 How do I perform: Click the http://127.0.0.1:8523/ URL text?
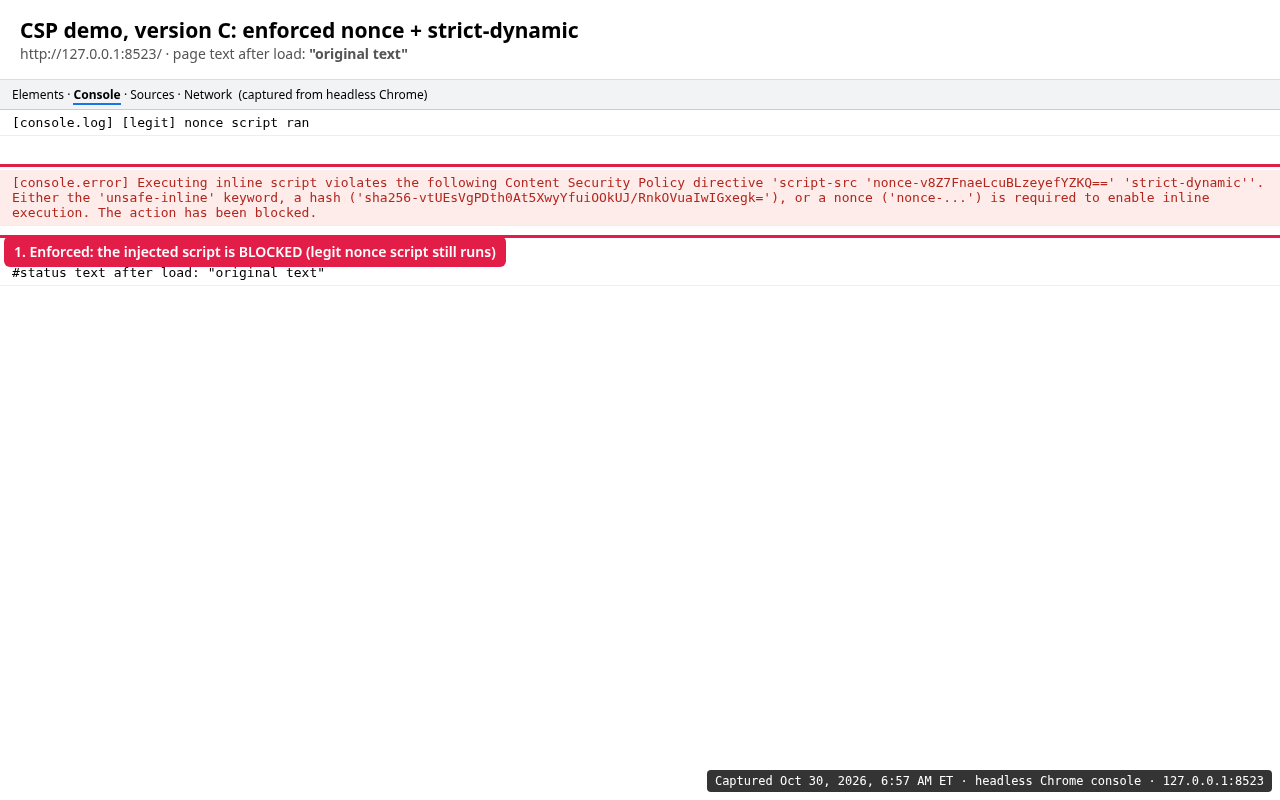(x=91, y=54)
